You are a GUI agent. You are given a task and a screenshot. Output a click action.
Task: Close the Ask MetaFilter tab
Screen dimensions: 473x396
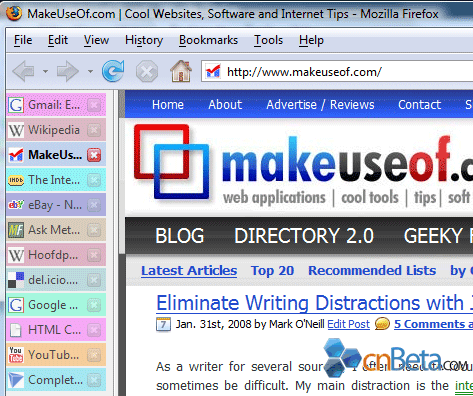[94, 230]
